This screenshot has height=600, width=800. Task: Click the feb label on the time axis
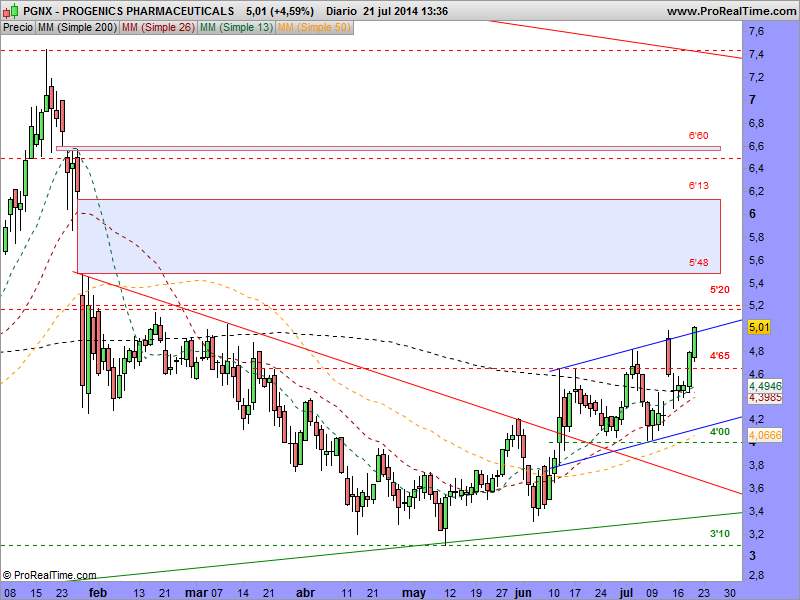point(97,593)
